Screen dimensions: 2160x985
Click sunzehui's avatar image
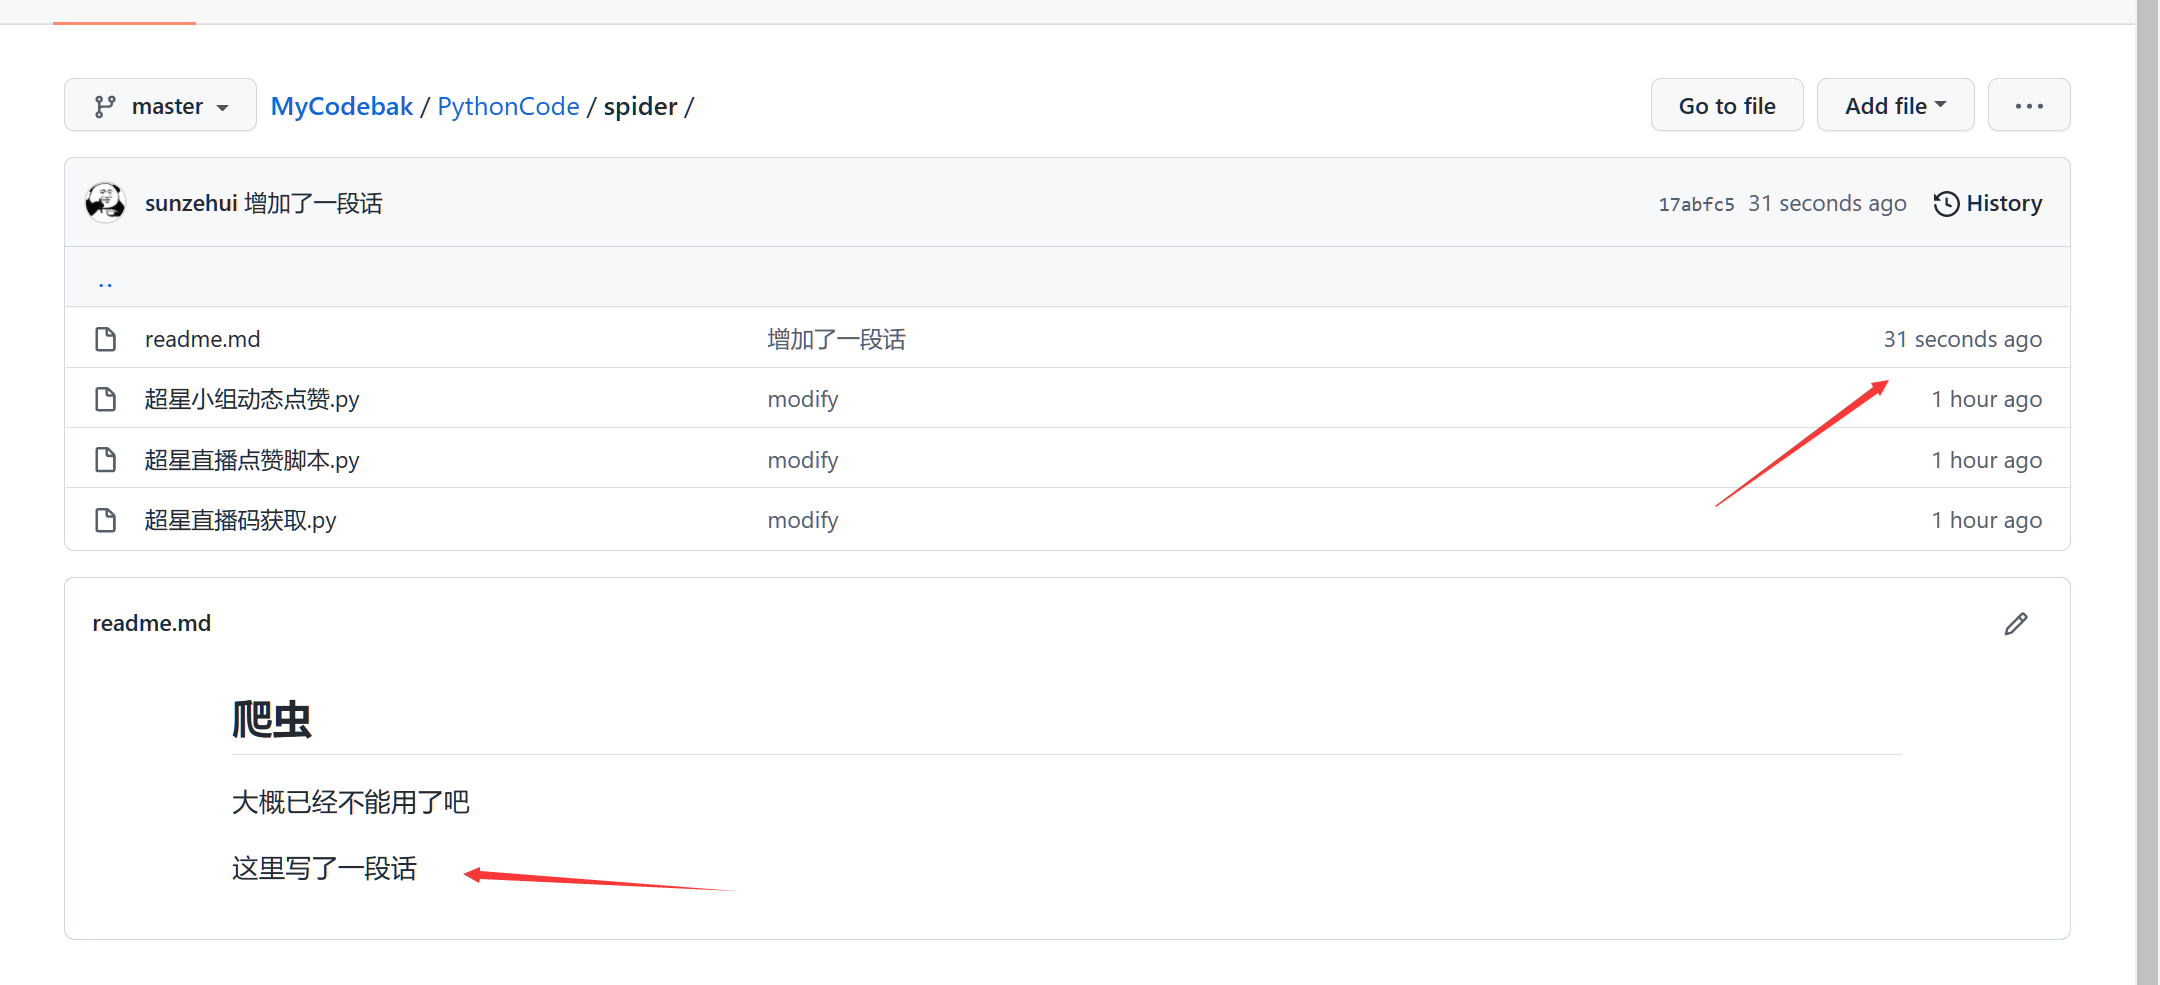tap(105, 202)
